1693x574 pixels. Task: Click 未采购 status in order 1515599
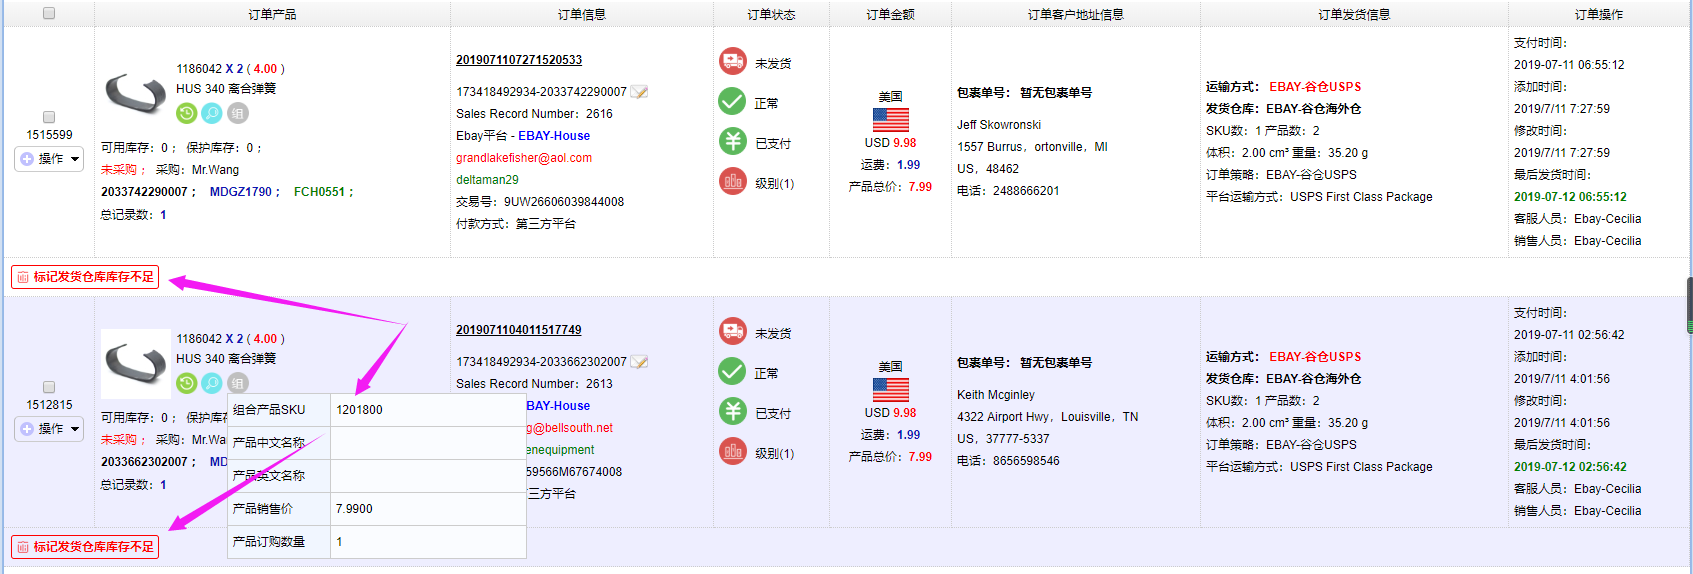pos(119,170)
